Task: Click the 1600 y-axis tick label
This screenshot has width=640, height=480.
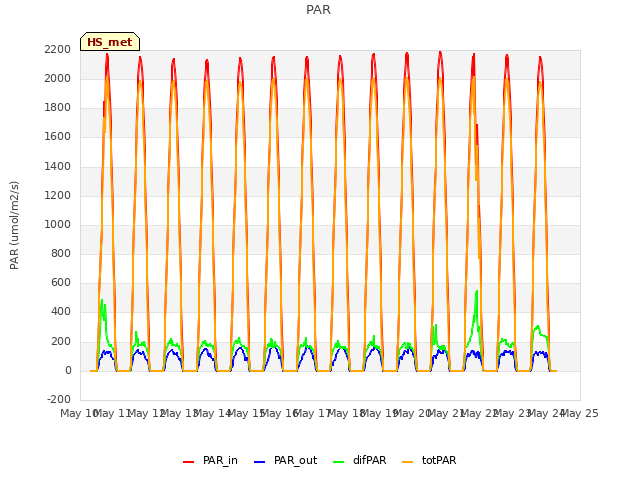Action: point(58,137)
